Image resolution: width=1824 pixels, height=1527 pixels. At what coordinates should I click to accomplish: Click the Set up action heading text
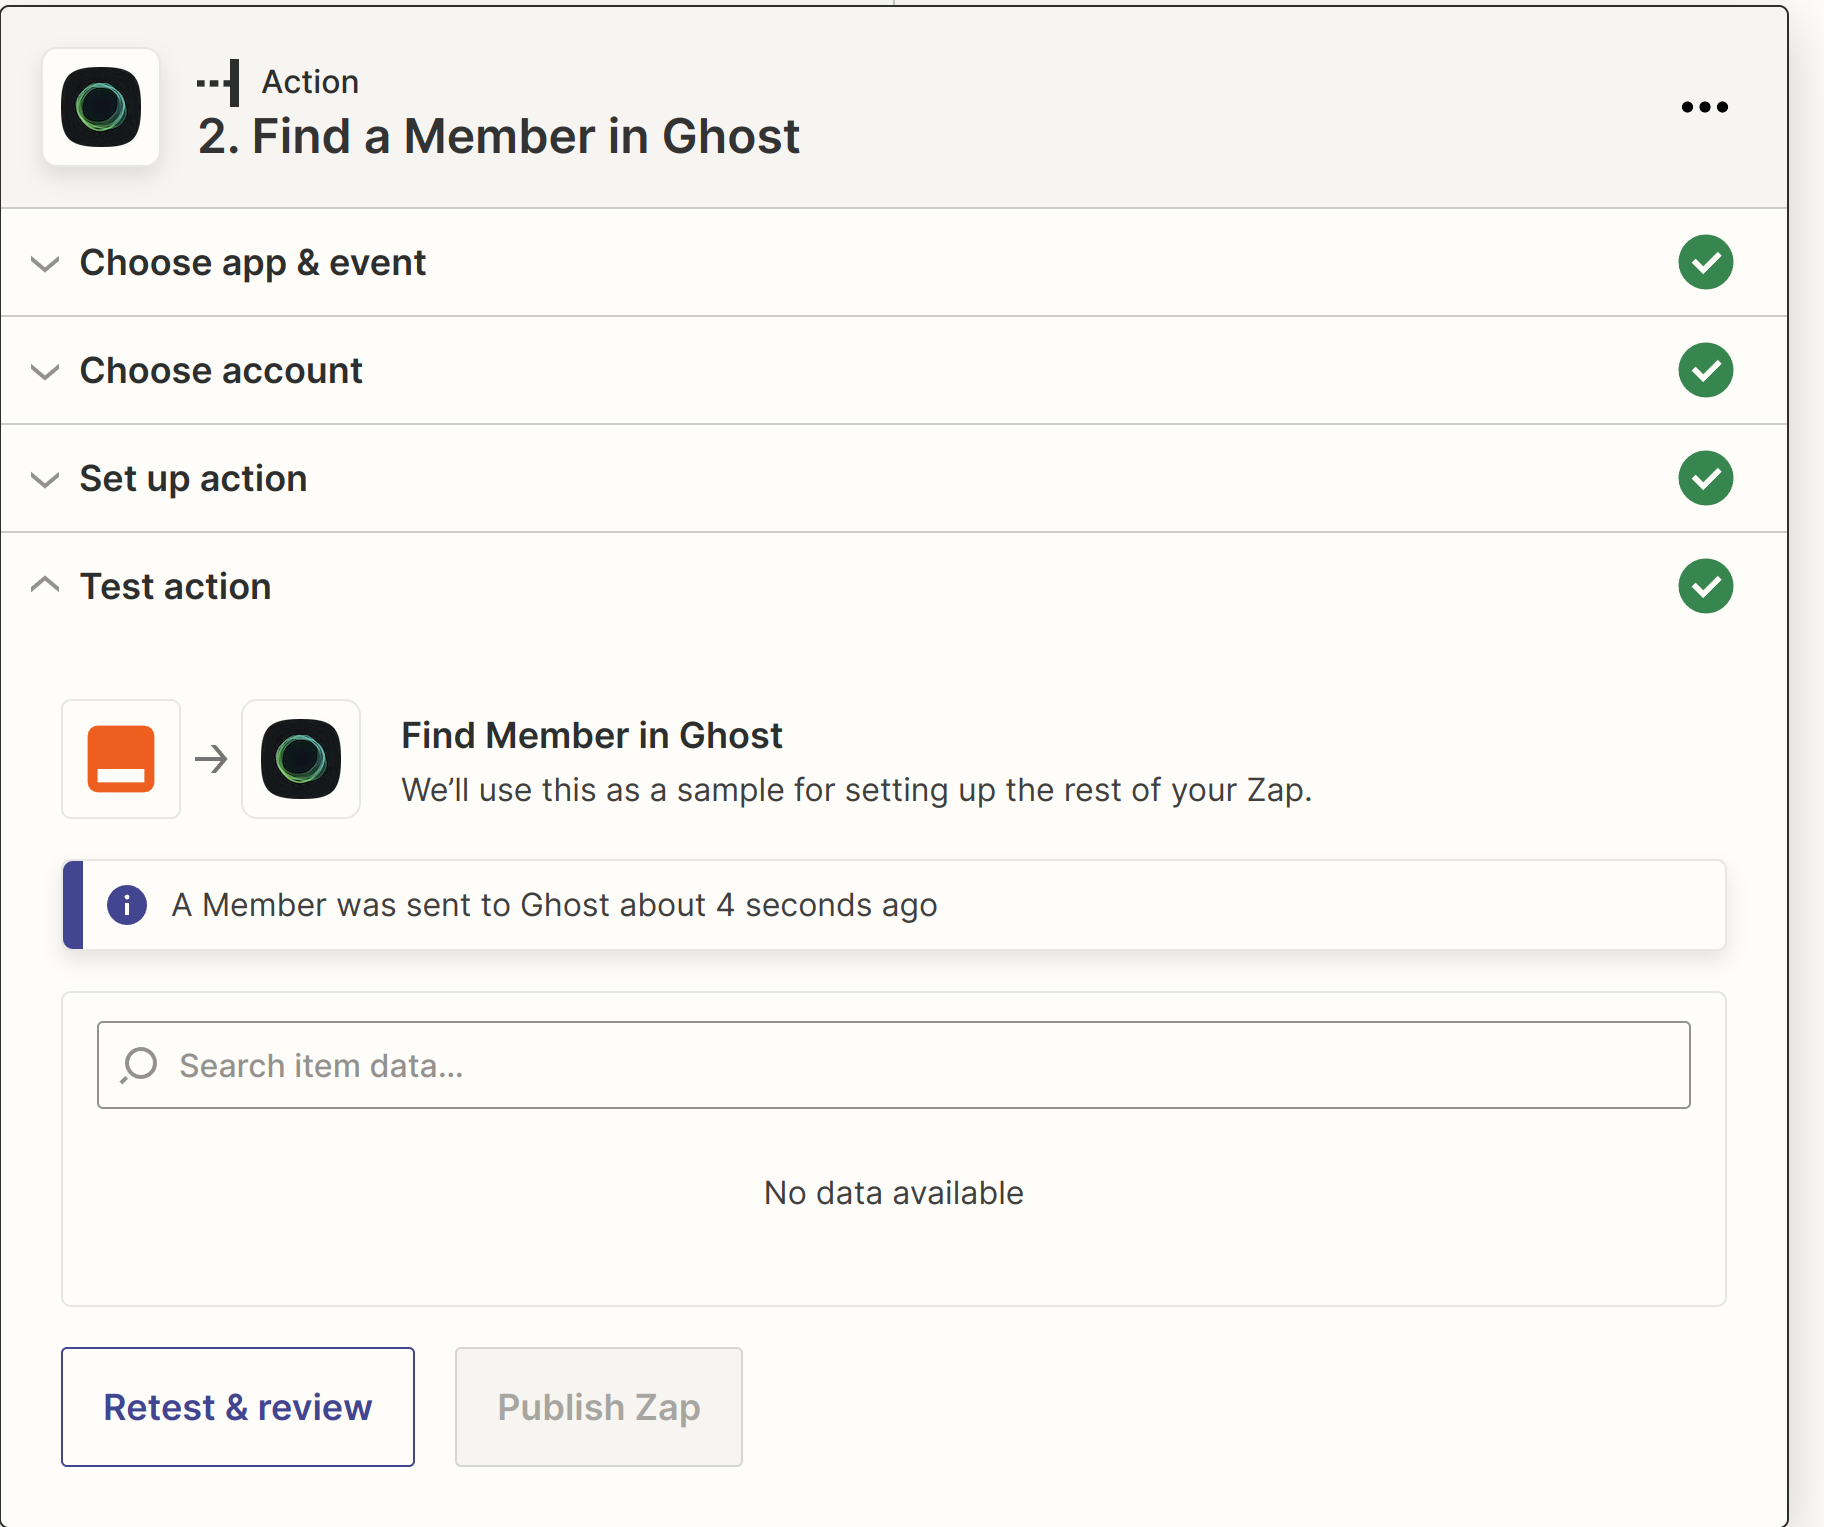[193, 479]
